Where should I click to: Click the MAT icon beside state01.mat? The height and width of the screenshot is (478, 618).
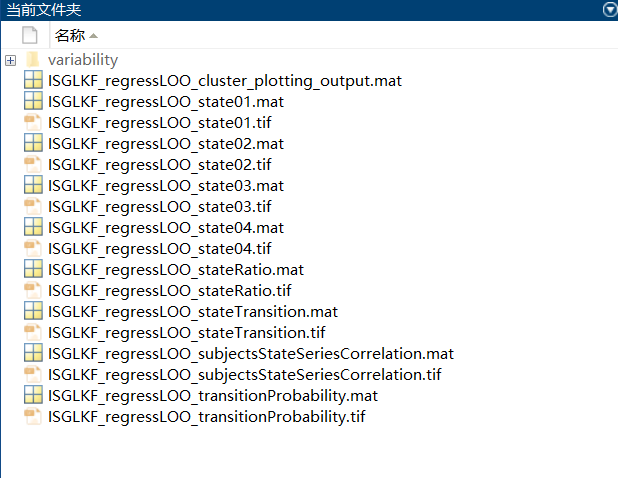pos(33,101)
